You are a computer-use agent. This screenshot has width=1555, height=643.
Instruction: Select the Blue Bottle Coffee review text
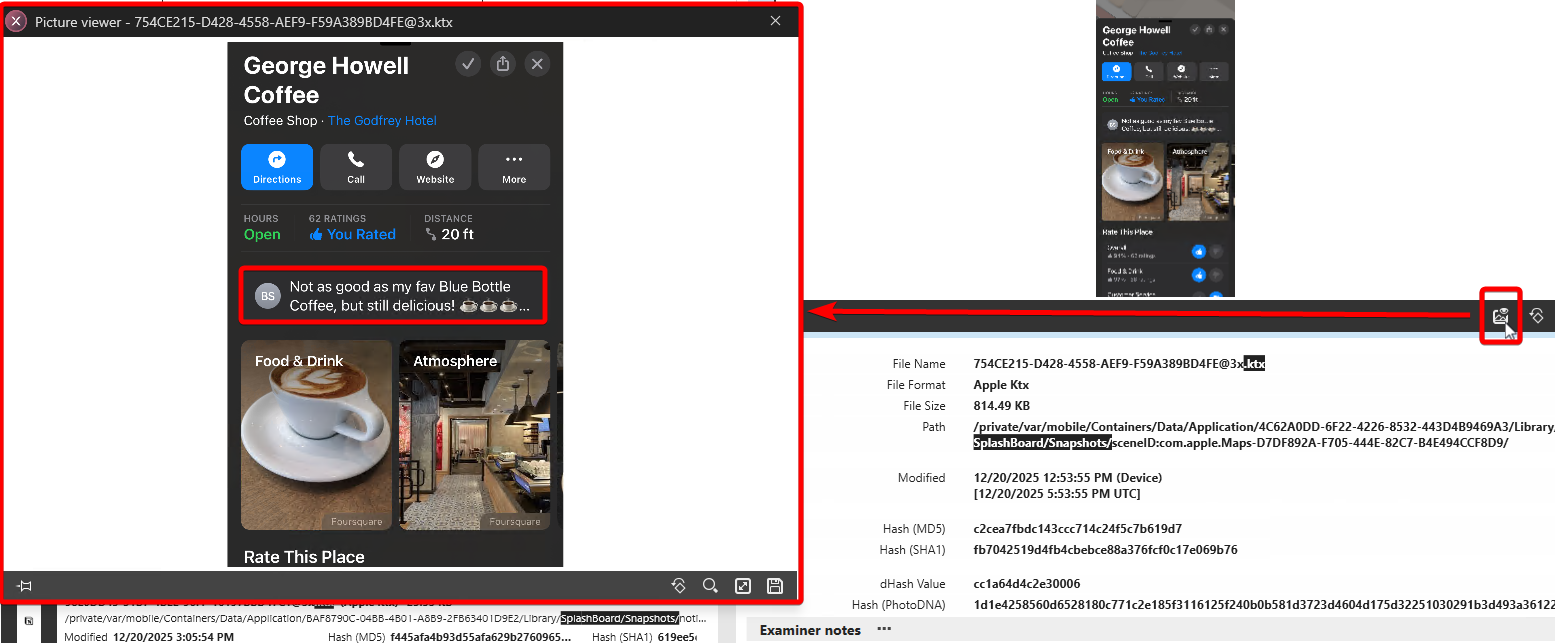[410, 296]
